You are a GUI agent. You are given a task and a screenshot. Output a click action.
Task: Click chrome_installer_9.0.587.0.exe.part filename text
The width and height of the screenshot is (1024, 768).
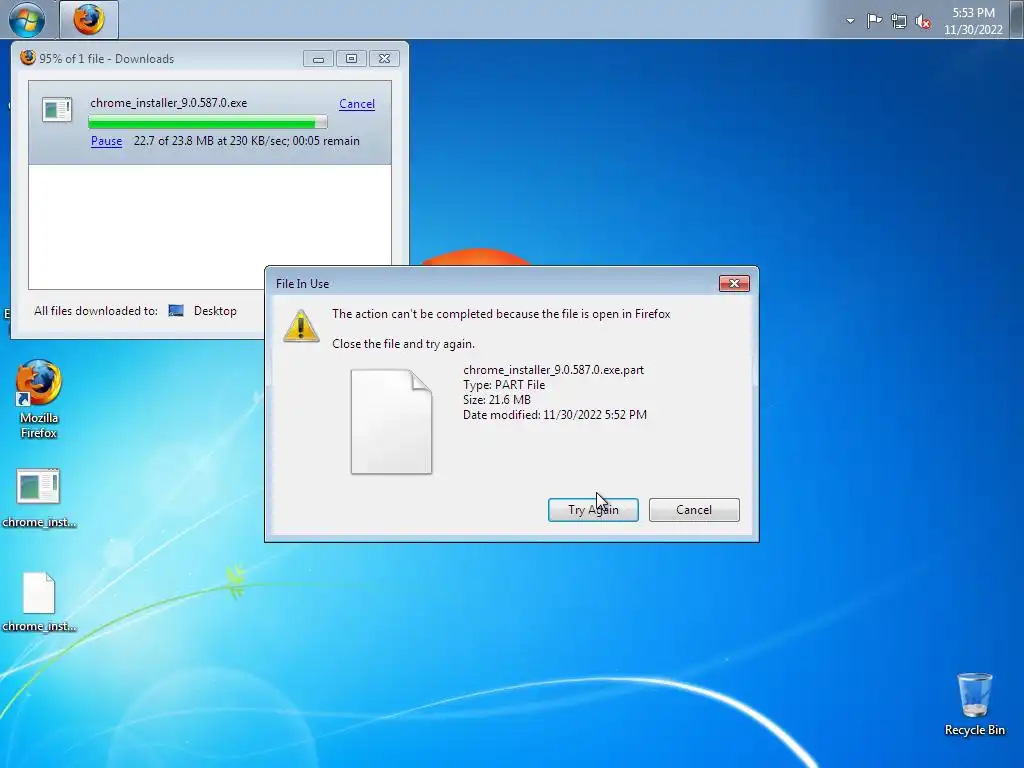coord(553,370)
